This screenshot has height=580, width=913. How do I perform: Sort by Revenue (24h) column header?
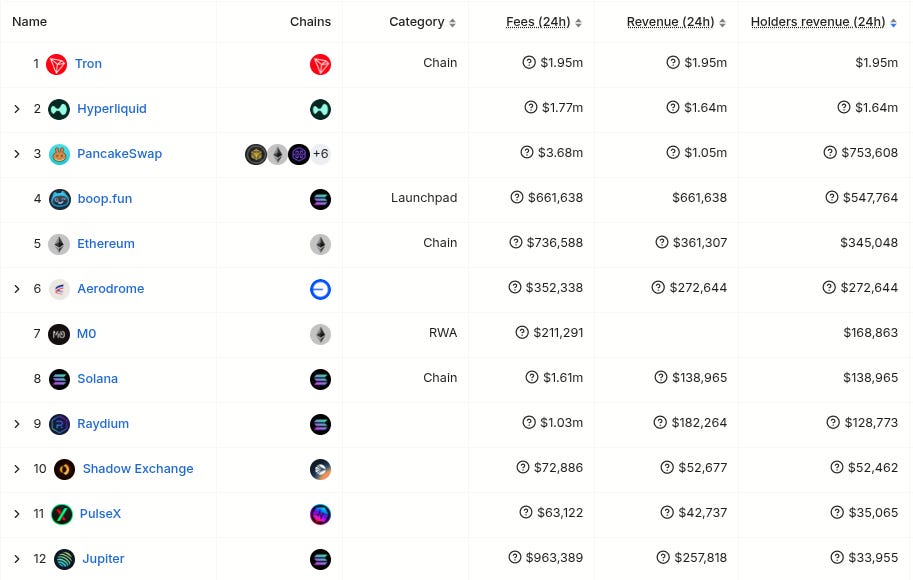tap(676, 22)
